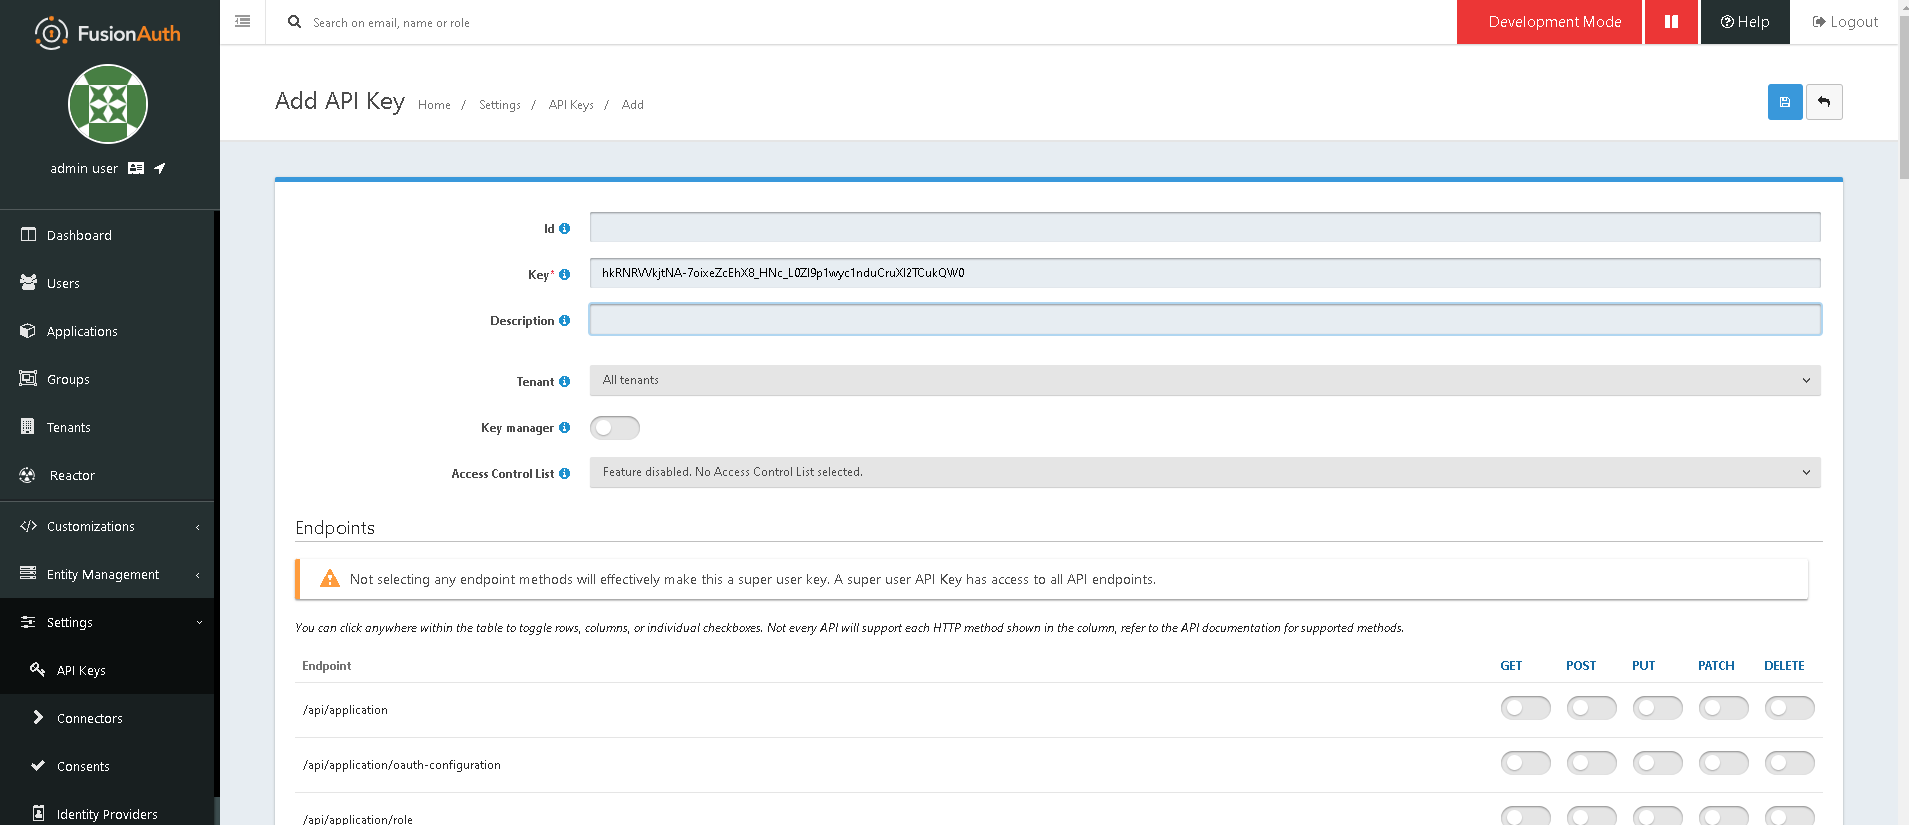
Task: Expand the Entity Management menu
Action: pyautogui.click(x=107, y=574)
